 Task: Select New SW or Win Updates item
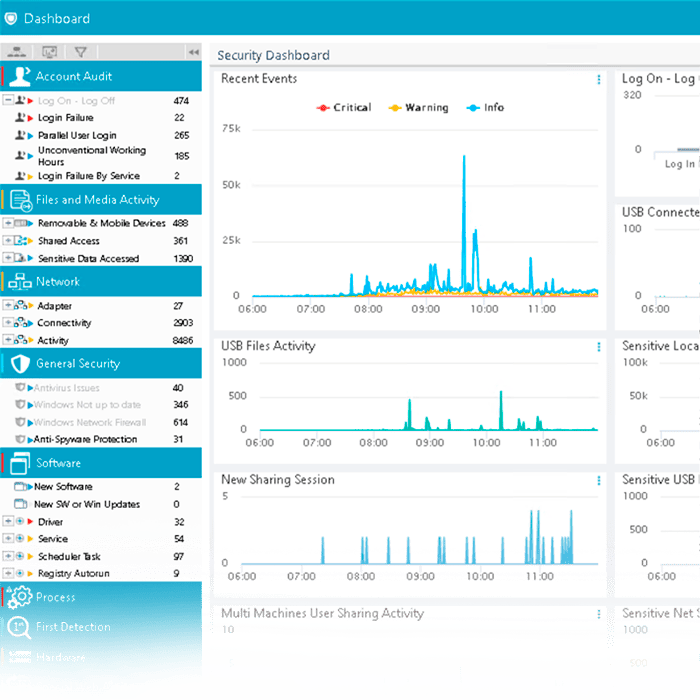coord(87,504)
